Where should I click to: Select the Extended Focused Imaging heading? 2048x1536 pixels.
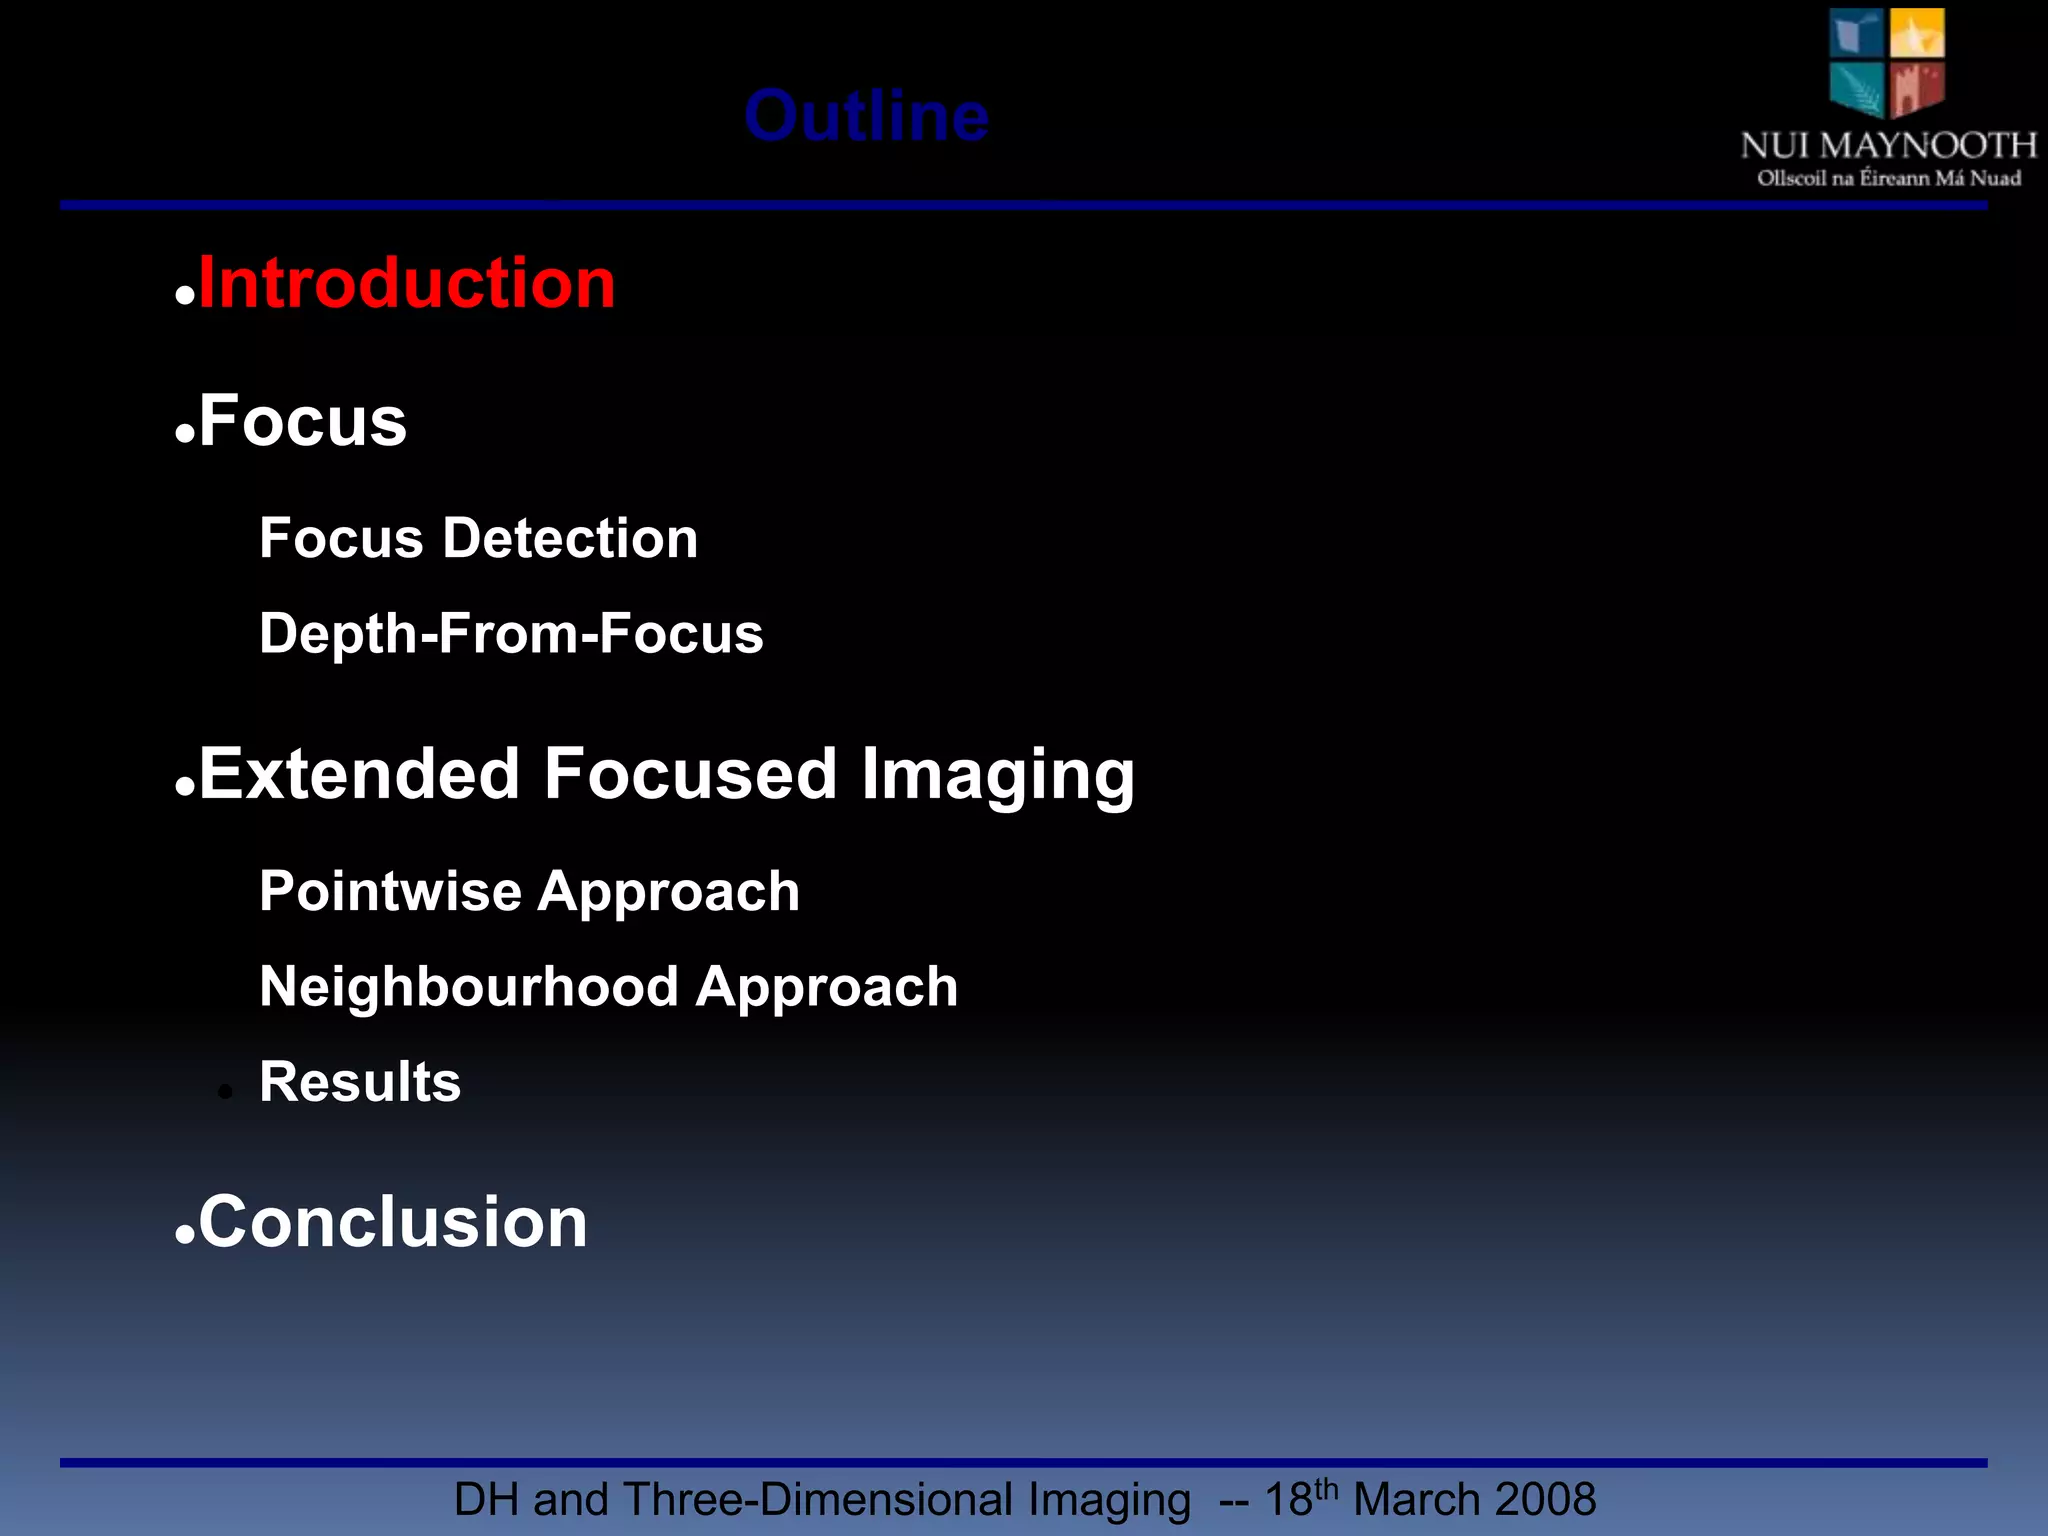[x=666, y=775]
